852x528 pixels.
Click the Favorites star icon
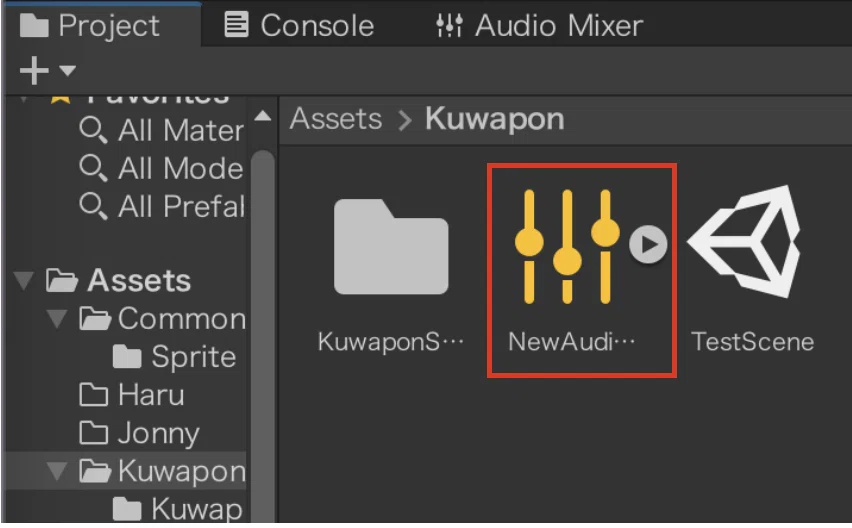[x=60, y=98]
